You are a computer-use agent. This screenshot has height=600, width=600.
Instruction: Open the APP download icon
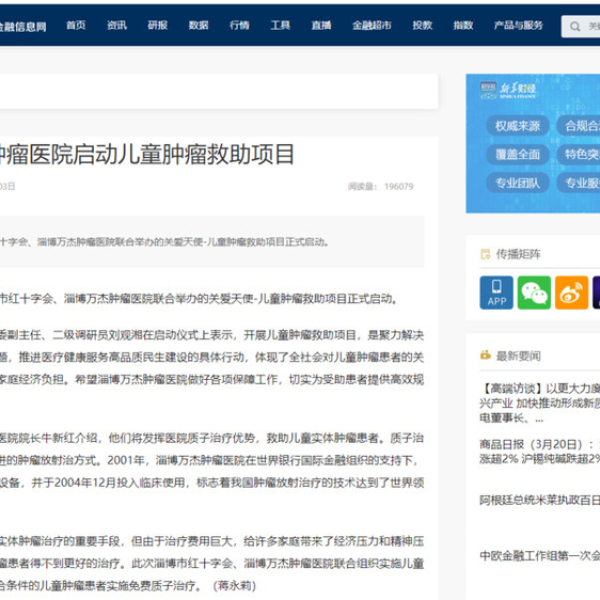click(497, 292)
